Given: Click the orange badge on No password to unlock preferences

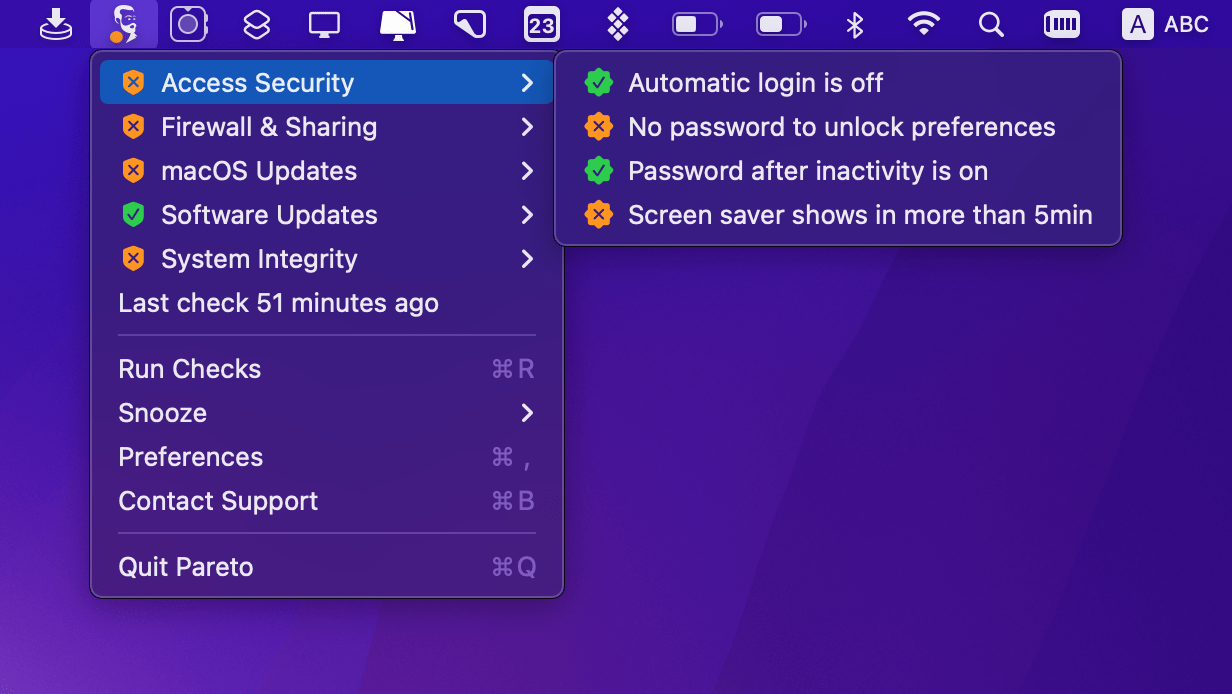Looking at the screenshot, I should click(598, 127).
